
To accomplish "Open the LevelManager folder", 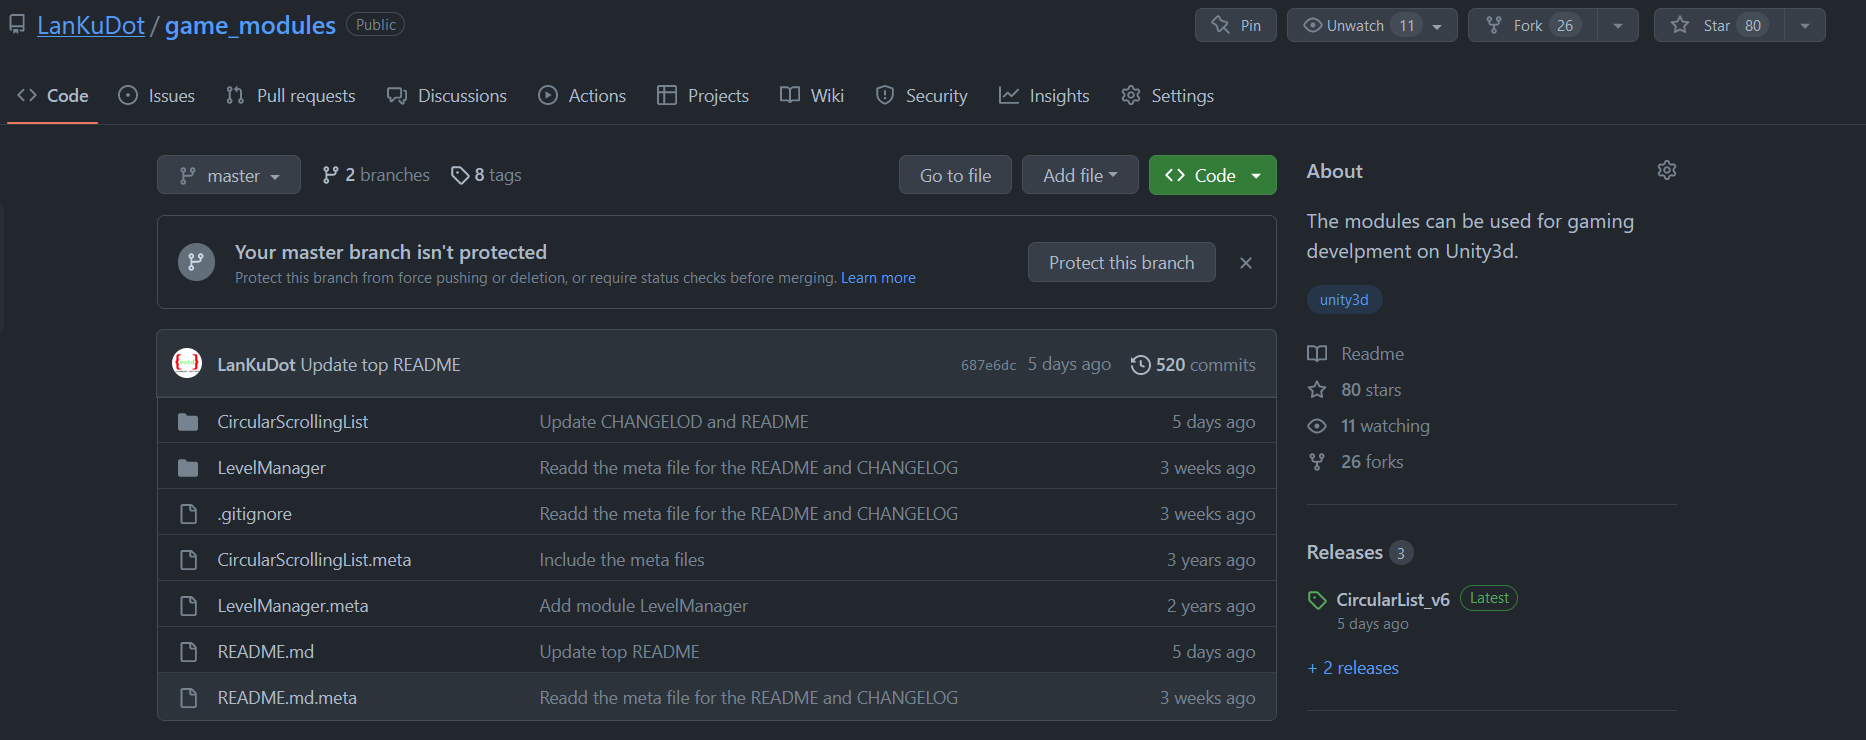I will (272, 468).
